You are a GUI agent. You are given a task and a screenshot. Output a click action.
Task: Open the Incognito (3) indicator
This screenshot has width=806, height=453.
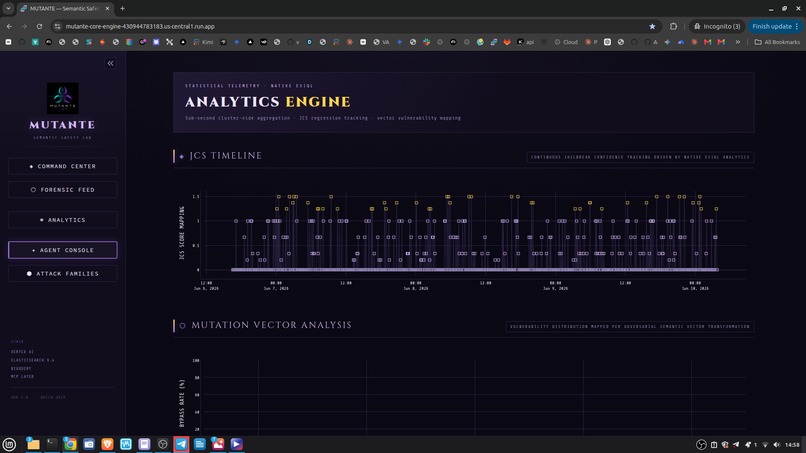pyautogui.click(x=717, y=26)
